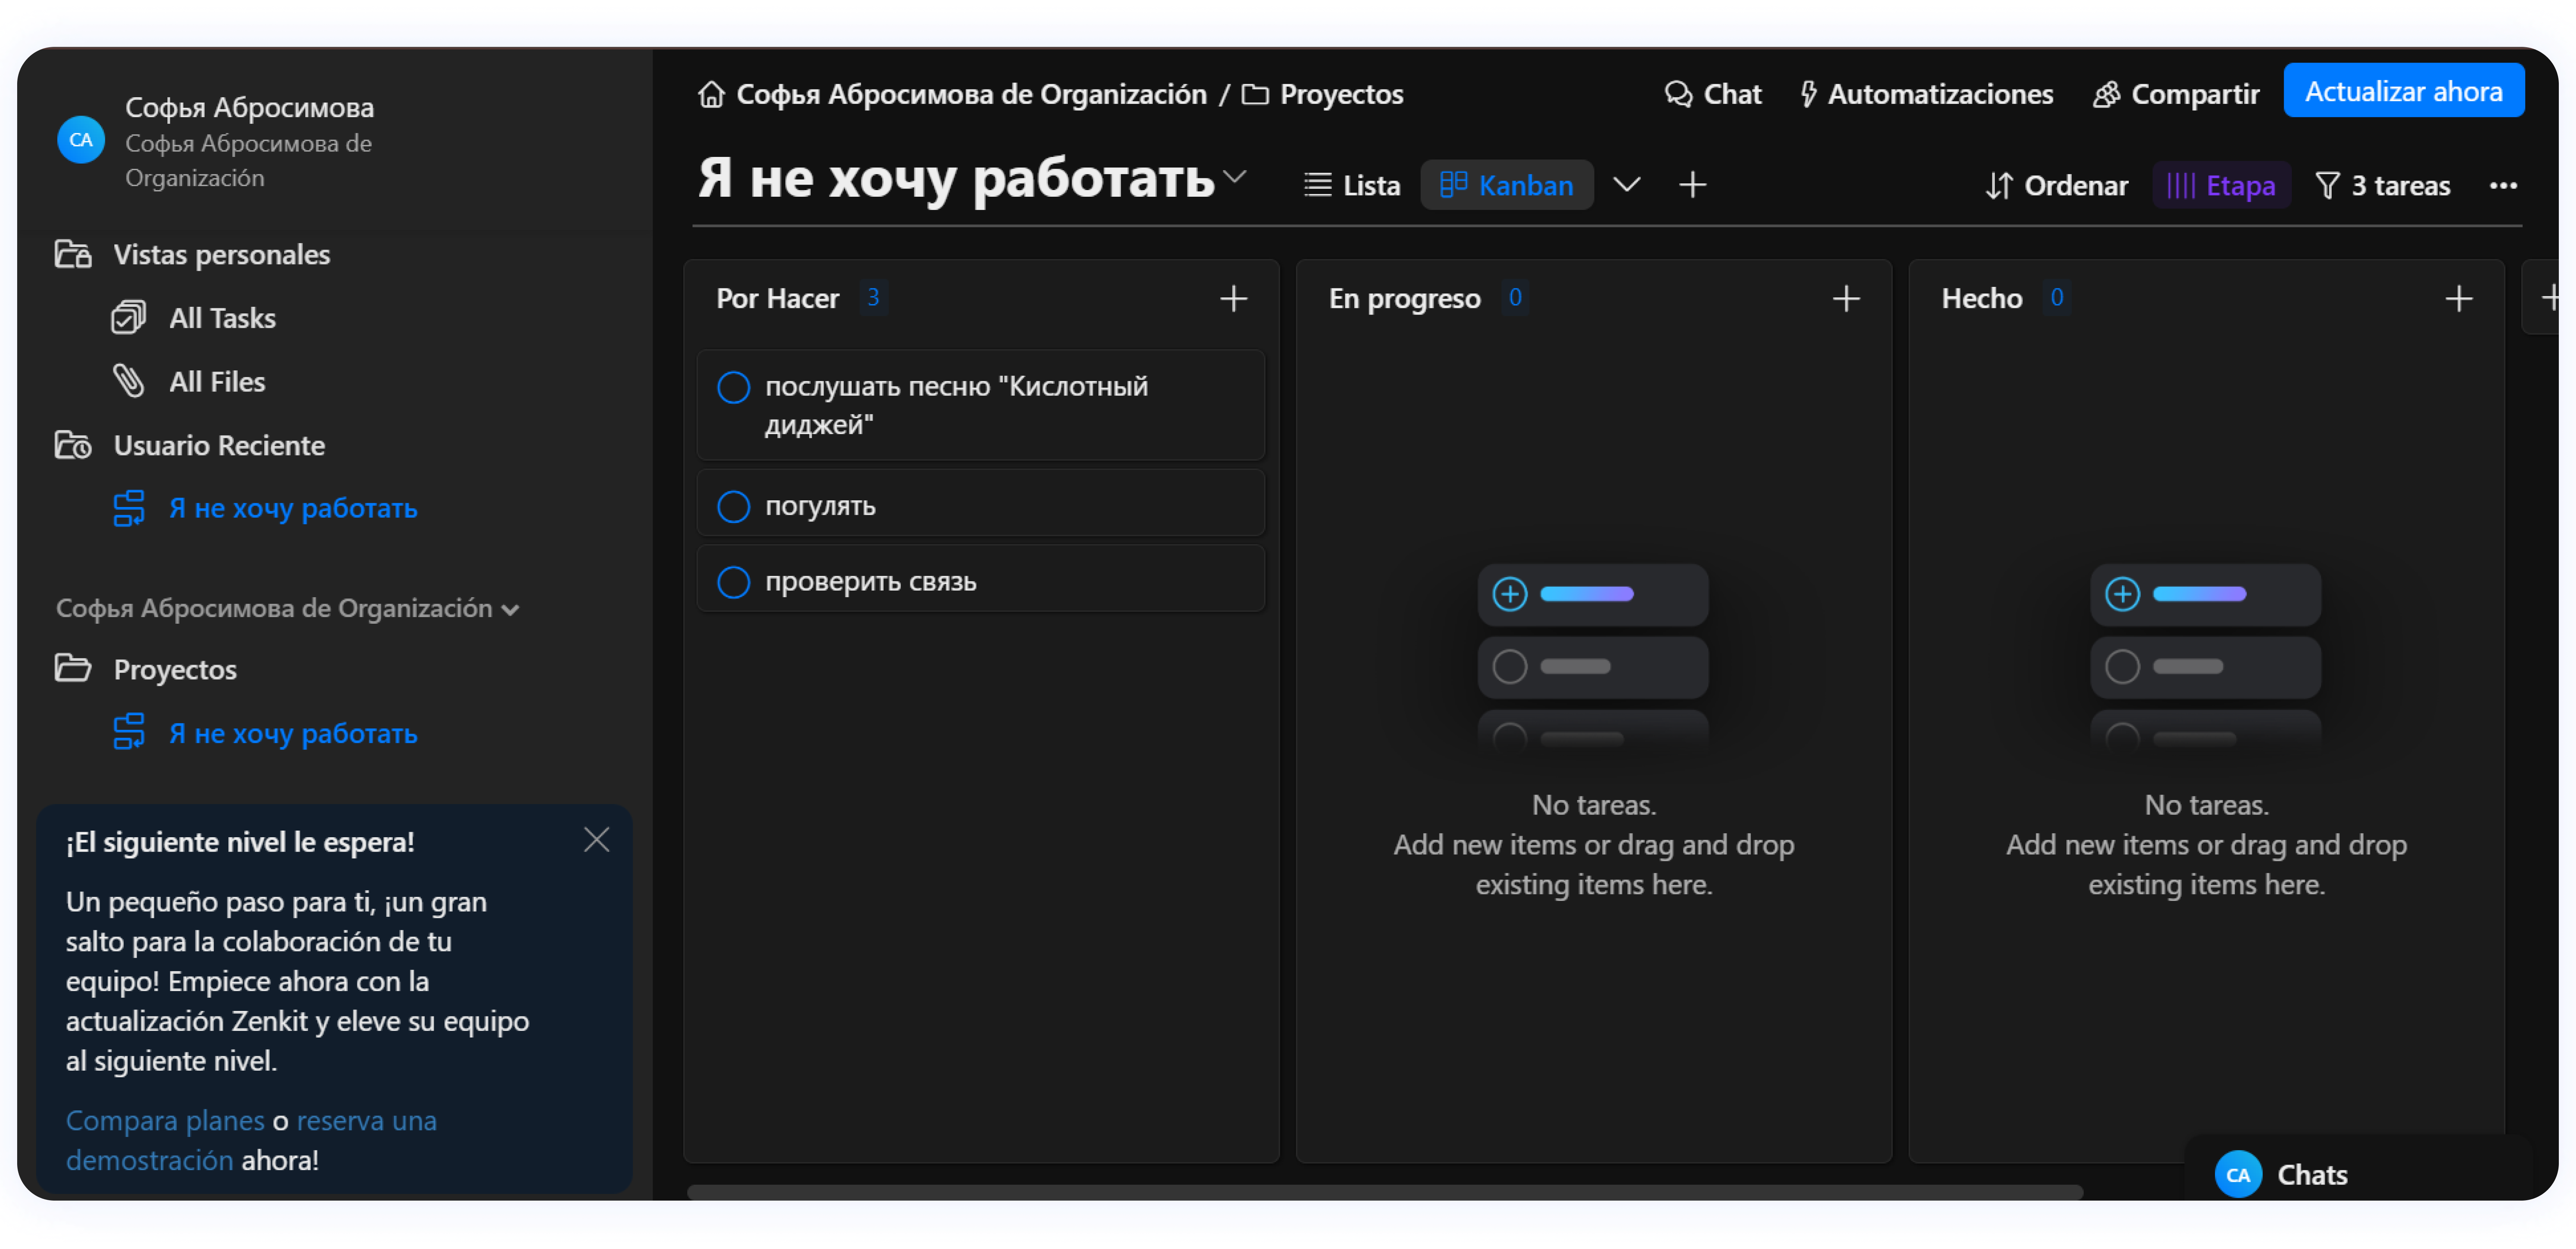Expand the project title dropdown chevron
Screen dimensions: 2576x1249
coord(1235,177)
